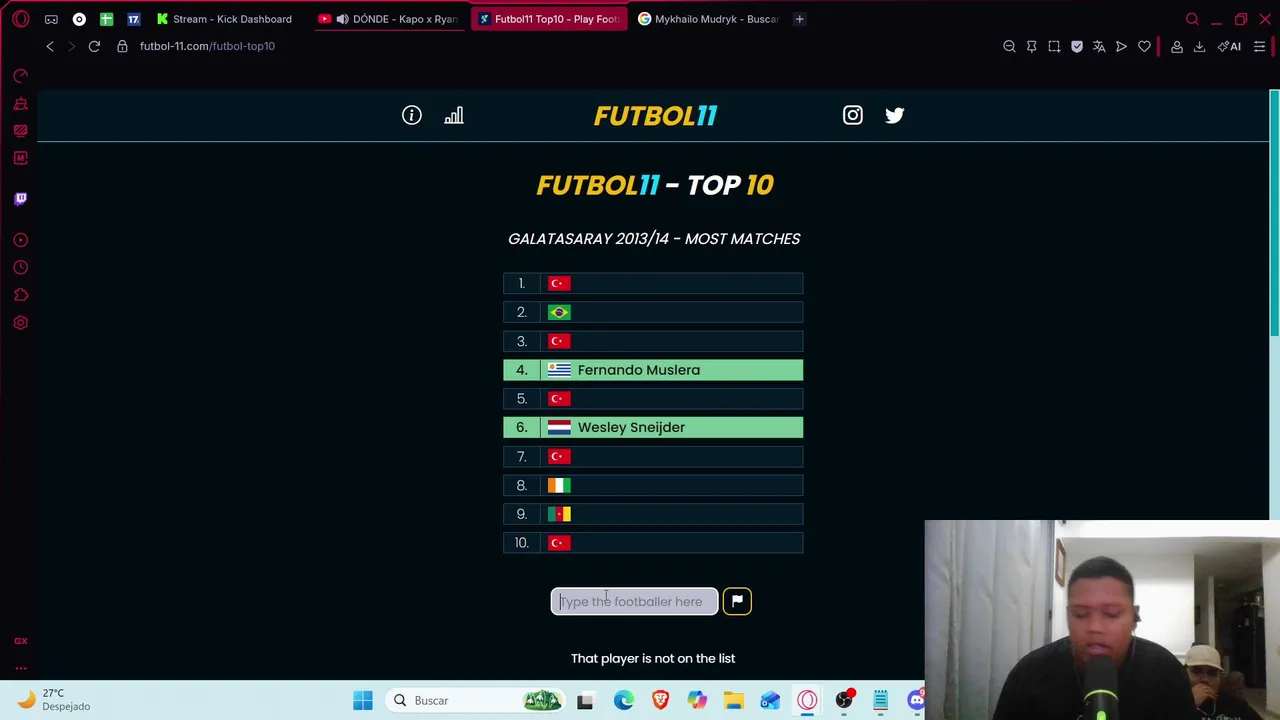
Task: Open the Opera main menu
Action: (x=20, y=19)
